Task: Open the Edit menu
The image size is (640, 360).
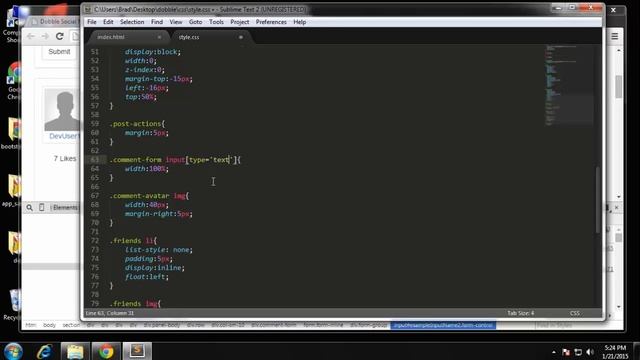Action: click(x=108, y=22)
